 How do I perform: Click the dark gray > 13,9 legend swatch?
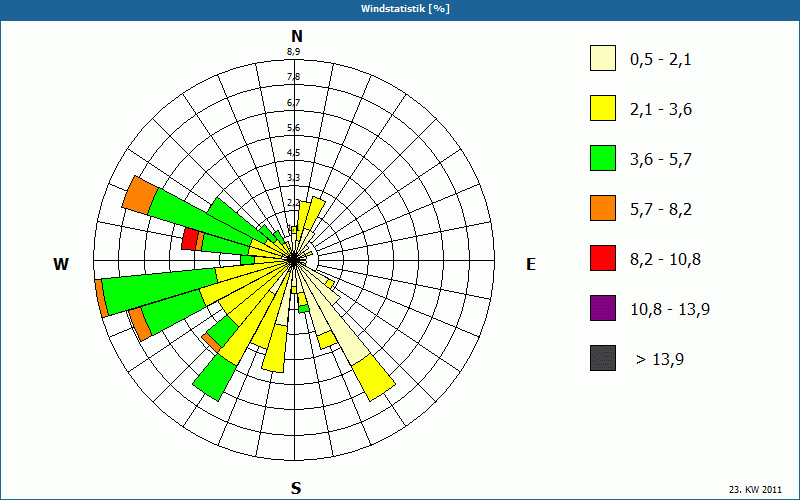coord(603,358)
